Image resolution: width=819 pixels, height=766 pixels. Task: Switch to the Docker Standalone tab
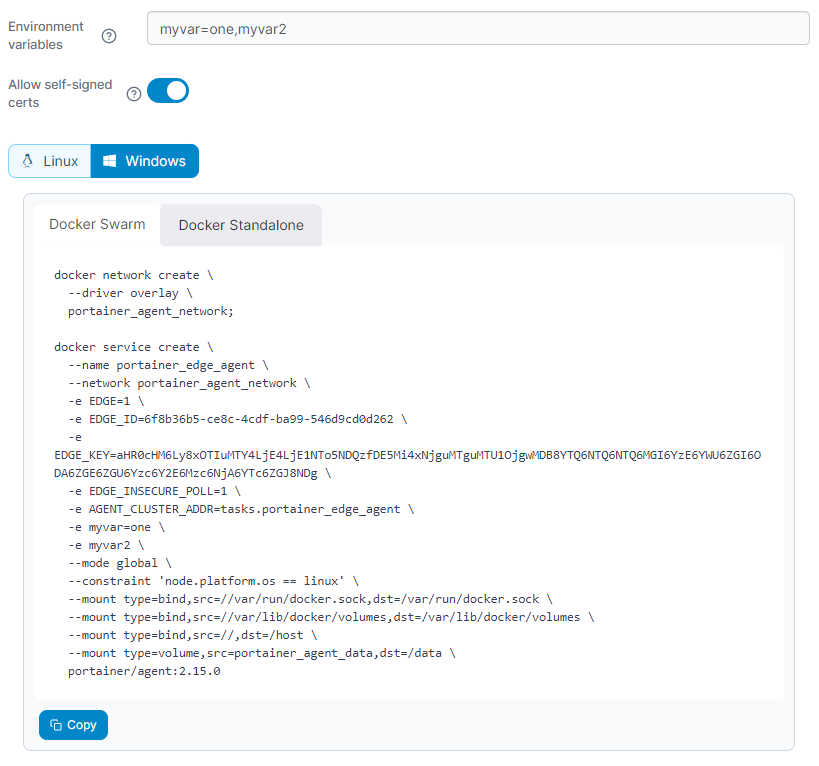click(241, 225)
